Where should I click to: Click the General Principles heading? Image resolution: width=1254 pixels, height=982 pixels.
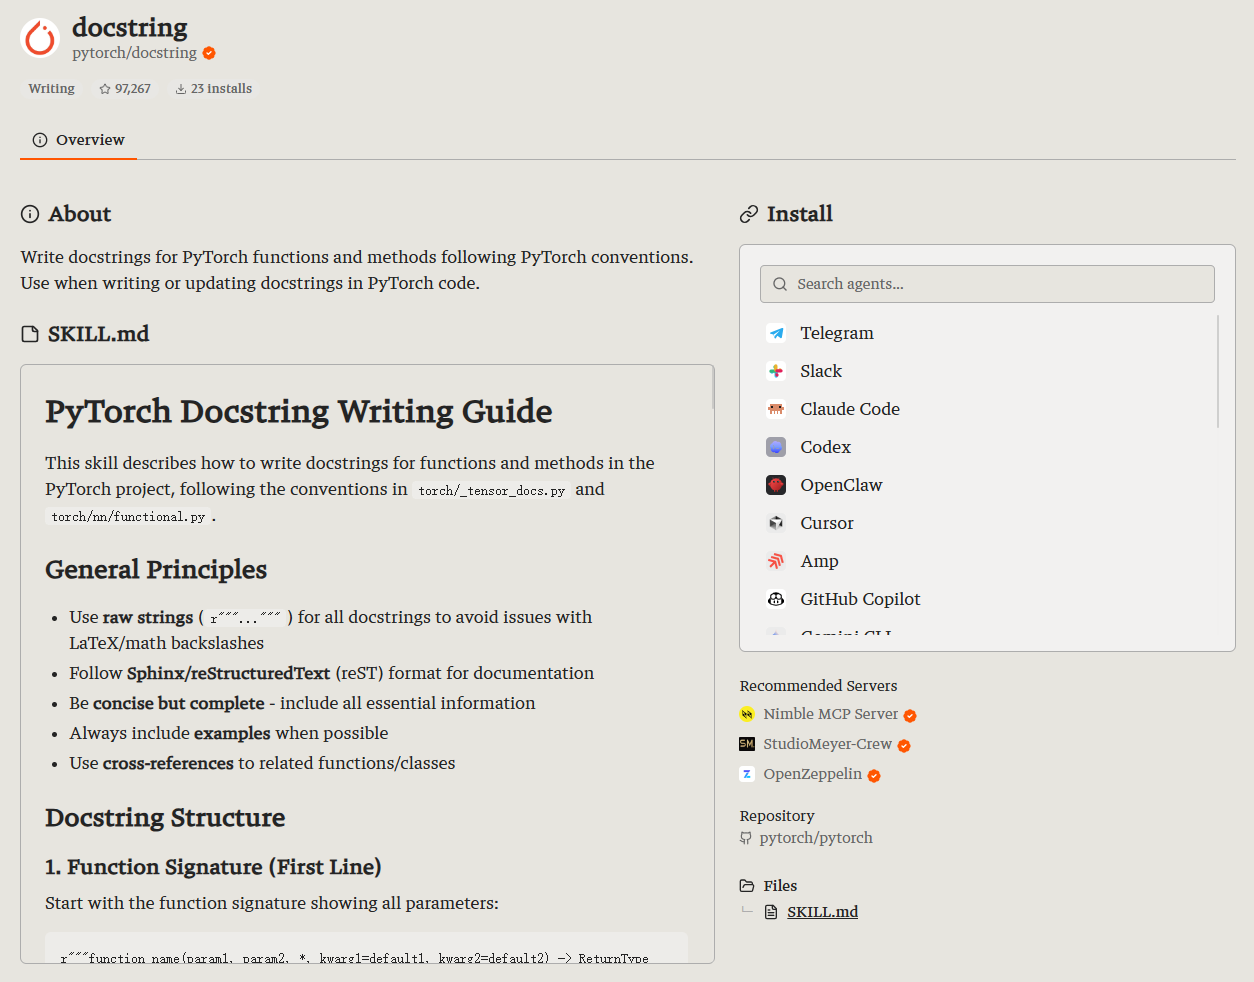(x=156, y=570)
